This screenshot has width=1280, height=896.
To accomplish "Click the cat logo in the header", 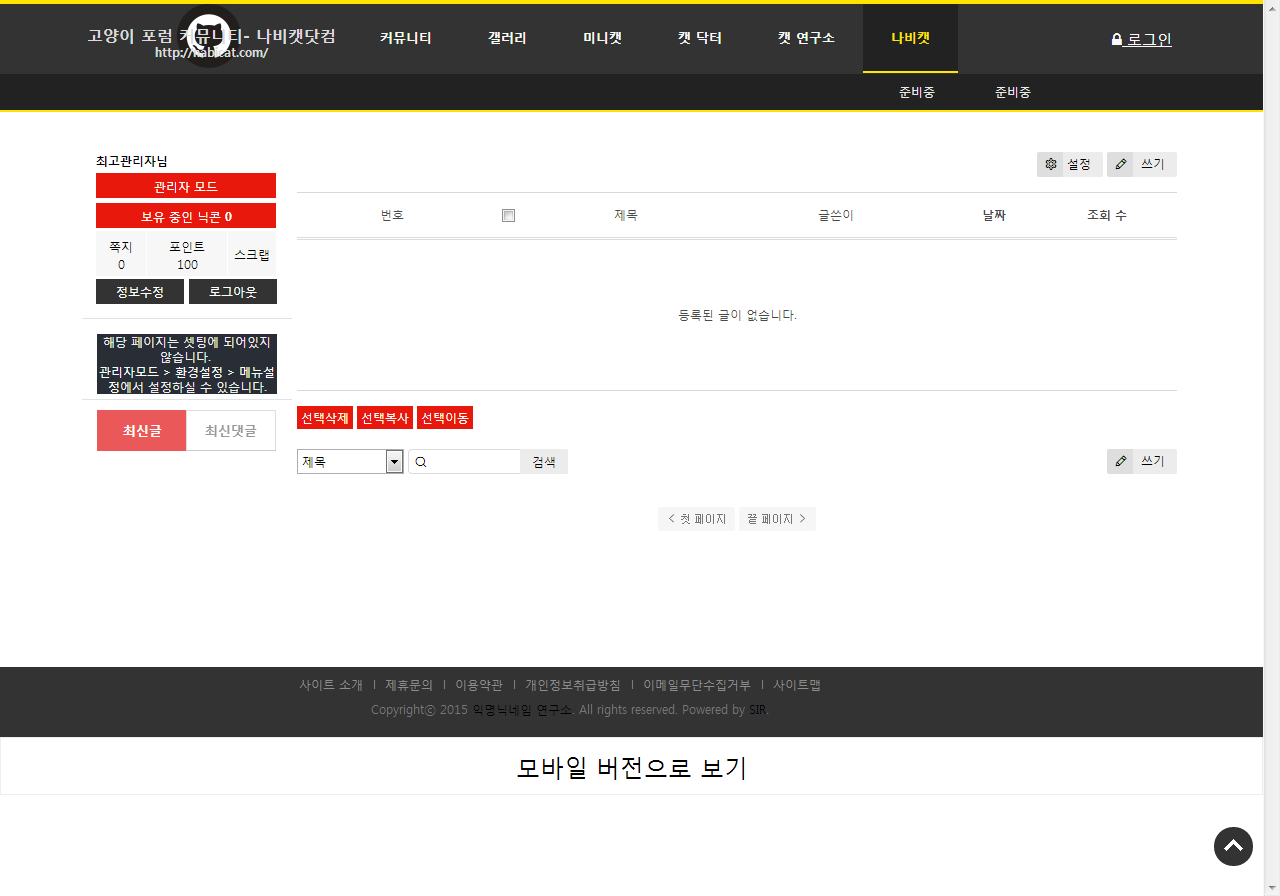I will click(x=209, y=35).
